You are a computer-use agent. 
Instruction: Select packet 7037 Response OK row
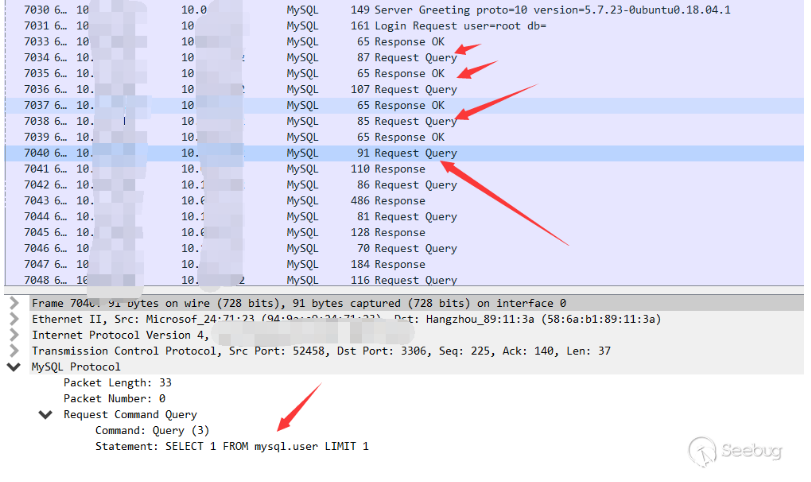click(x=400, y=105)
